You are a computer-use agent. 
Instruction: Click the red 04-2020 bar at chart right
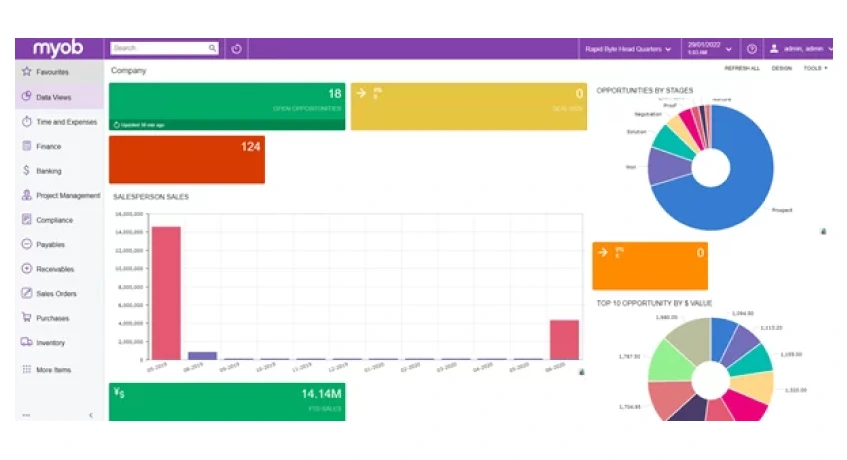point(564,340)
